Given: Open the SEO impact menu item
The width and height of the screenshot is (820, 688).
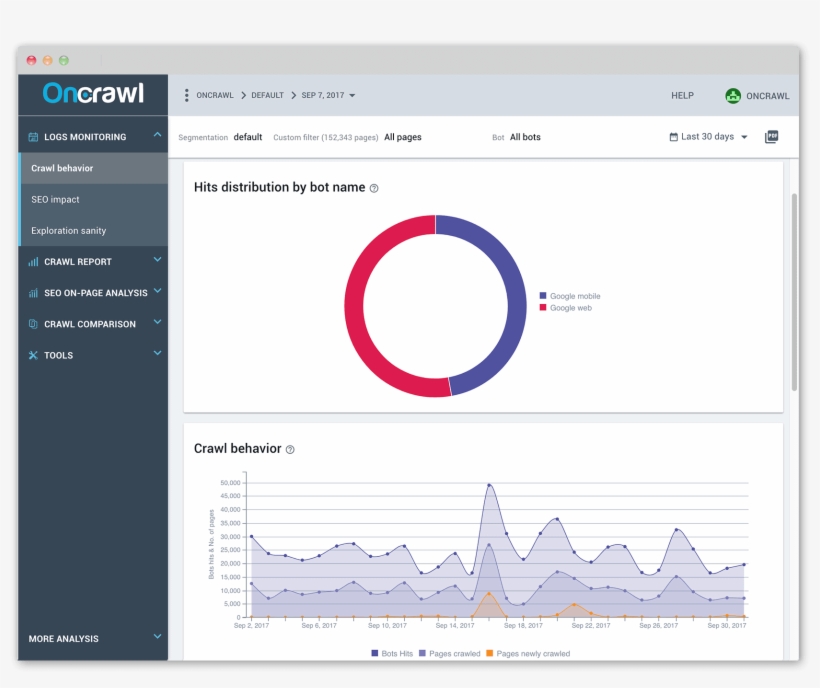Looking at the screenshot, I should (55, 199).
